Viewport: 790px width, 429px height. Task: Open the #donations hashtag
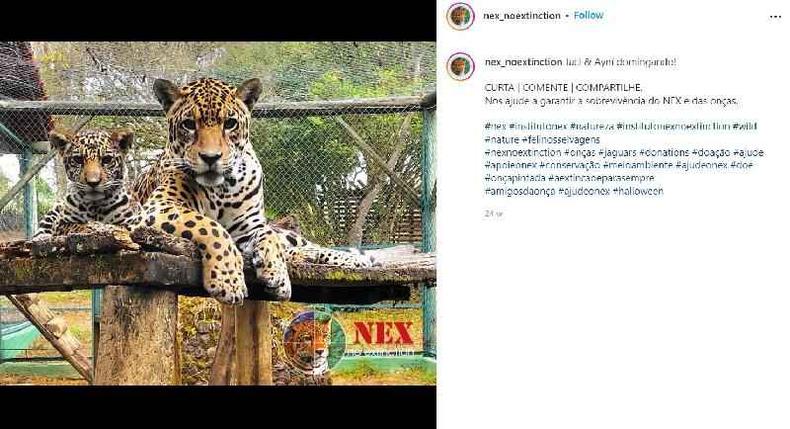coord(664,152)
